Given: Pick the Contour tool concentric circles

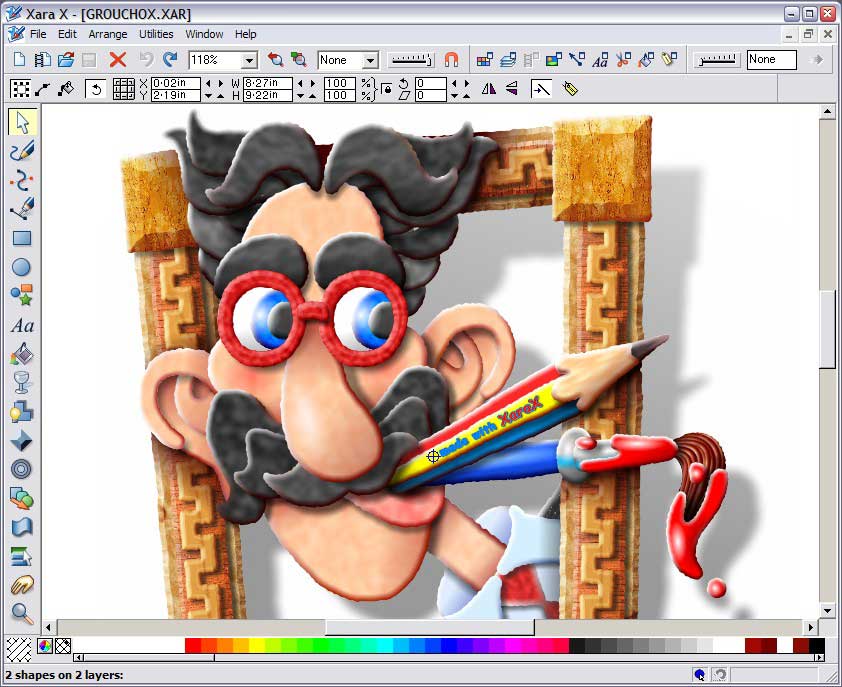Looking at the screenshot, I should [21, 469].
